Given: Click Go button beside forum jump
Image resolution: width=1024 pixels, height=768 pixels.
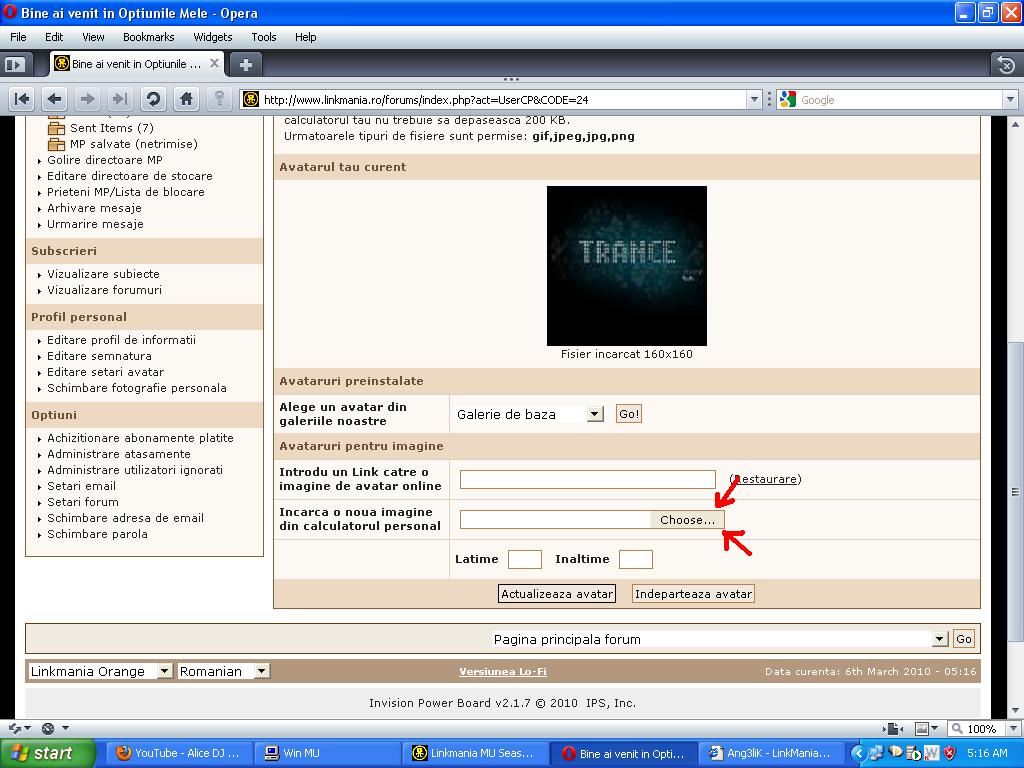Looking at the screenshot, I should (964, 639).
